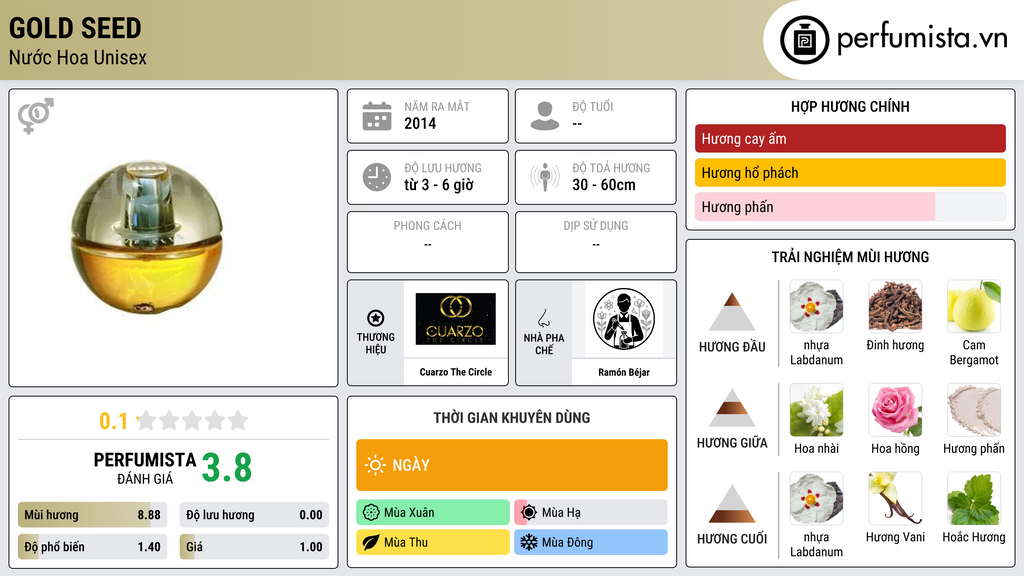This screenshot has width=1024, height=576.
Task: Click the longevity value từ 3 - 6 giờ
Action: coord(439,185)
